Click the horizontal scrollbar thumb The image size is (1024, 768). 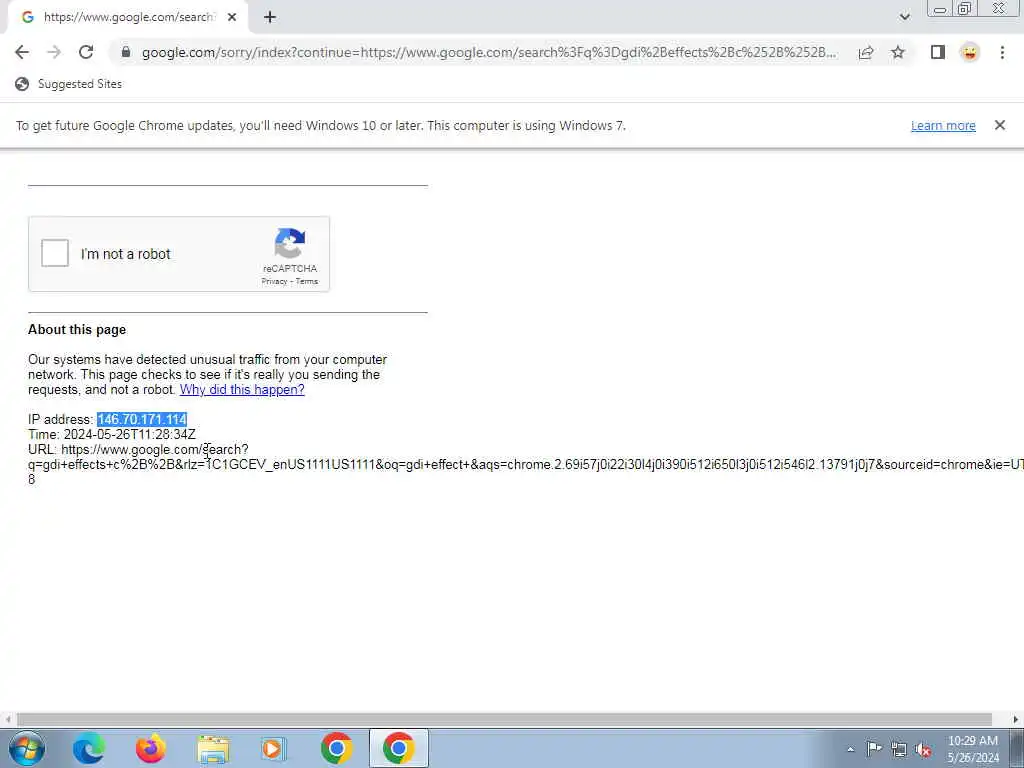(504, 720)
